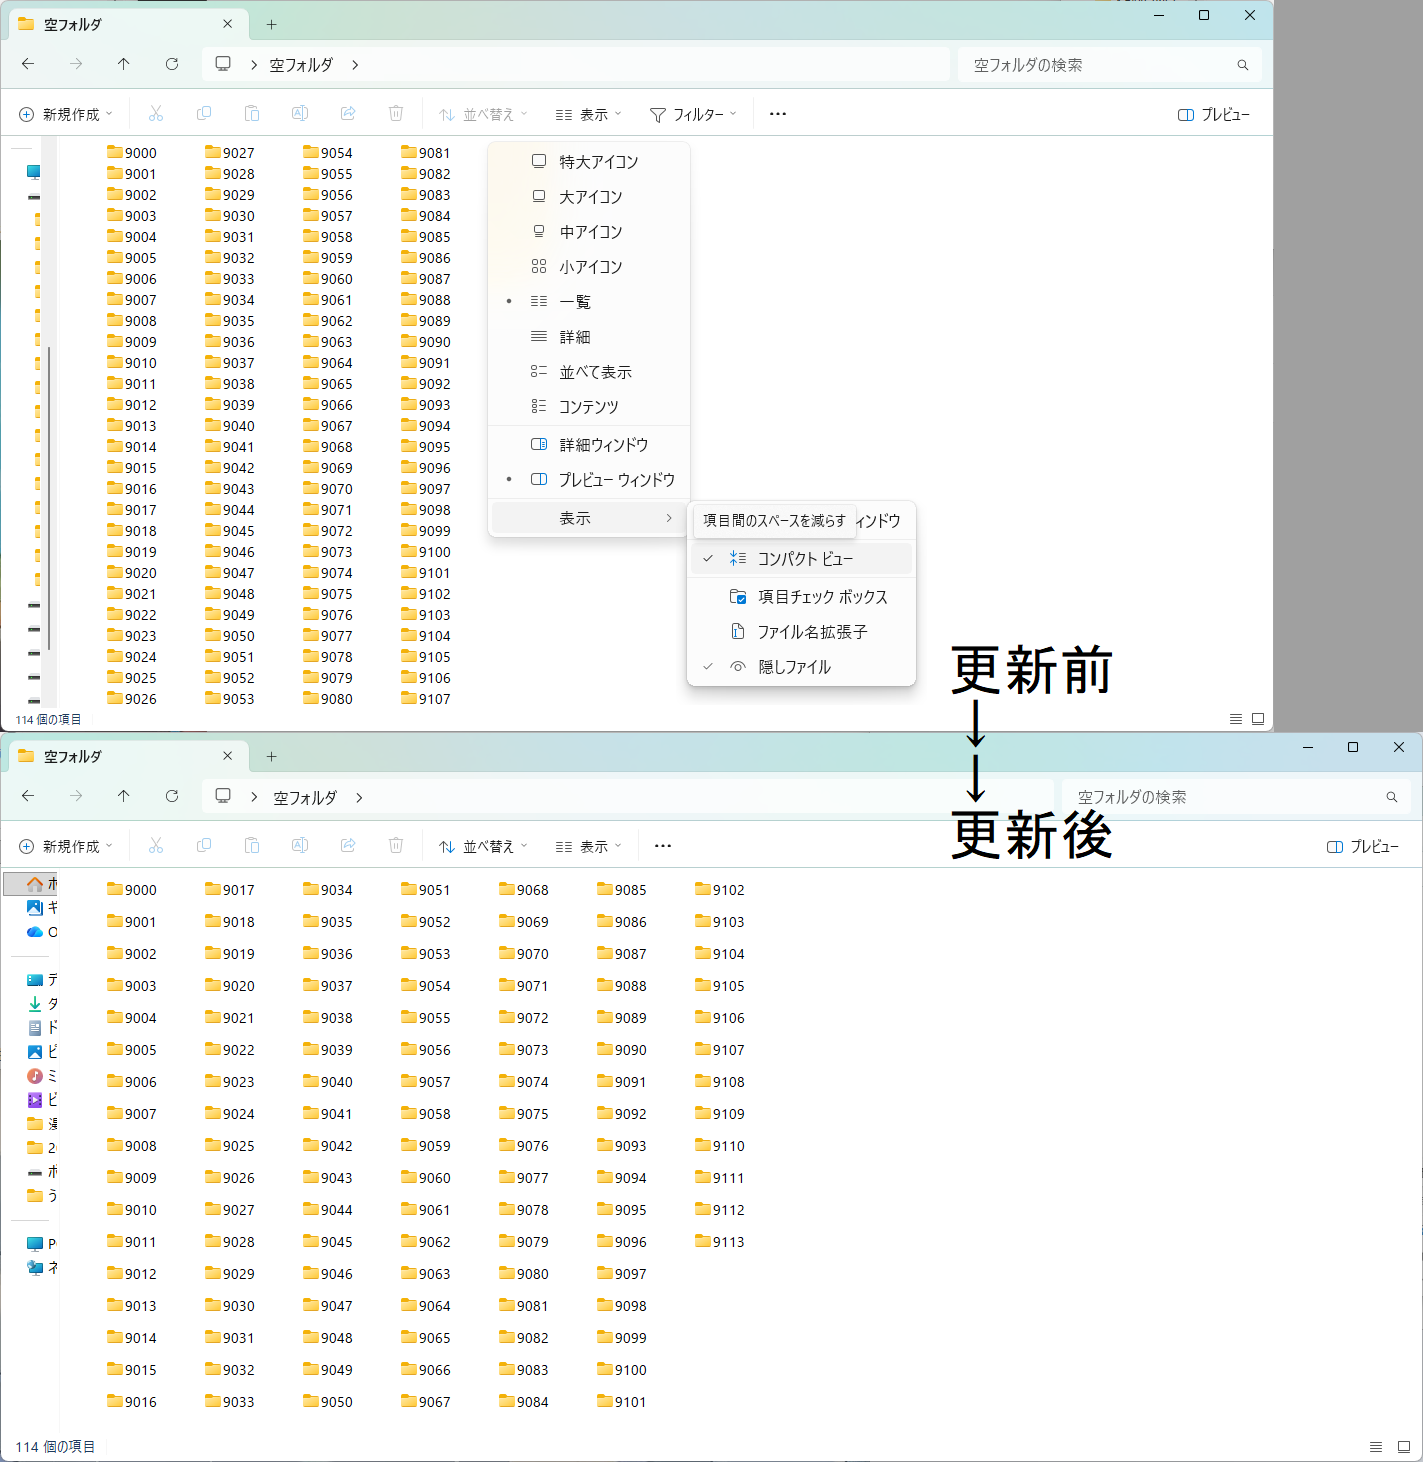
Task: Click search magnifier in upper window
Action: 1243,65
